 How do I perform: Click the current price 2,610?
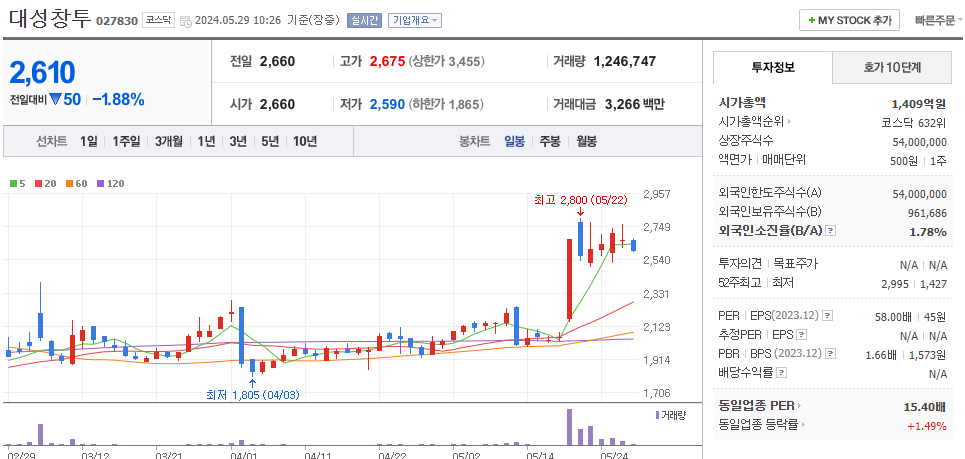(x=42, y=72)
